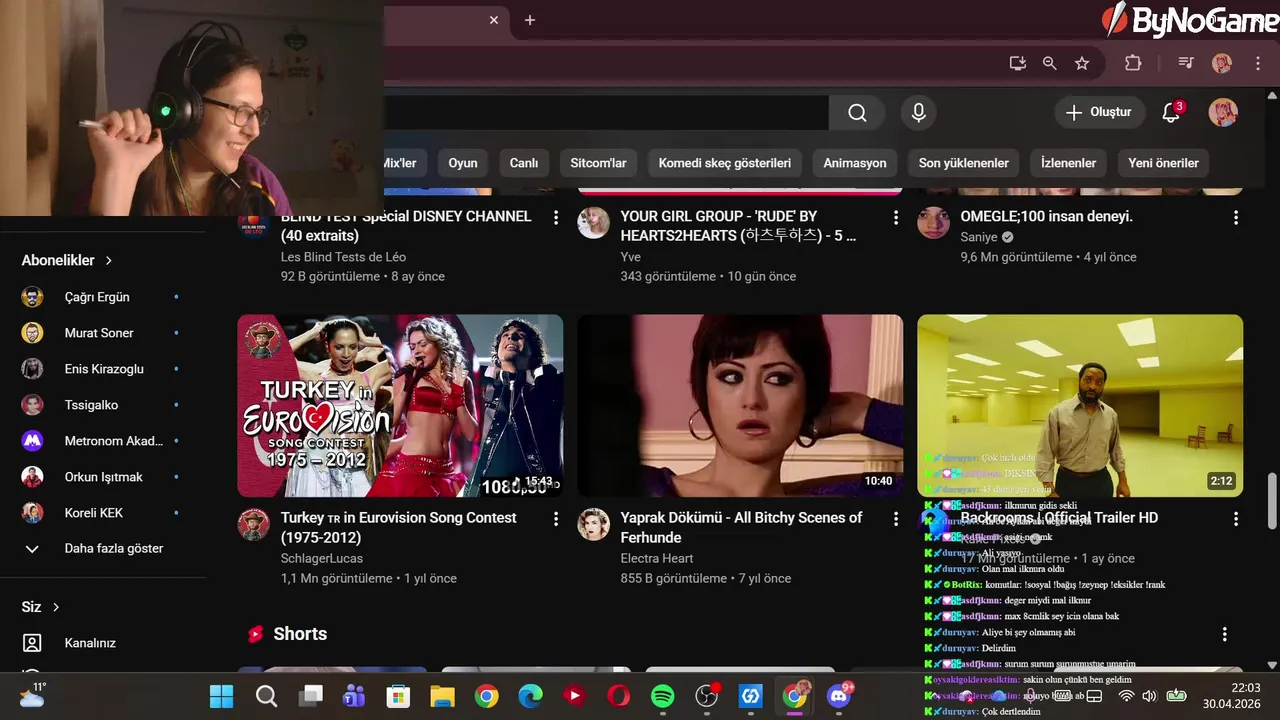Select the Son yüklenenler chip

click(964, 163)
